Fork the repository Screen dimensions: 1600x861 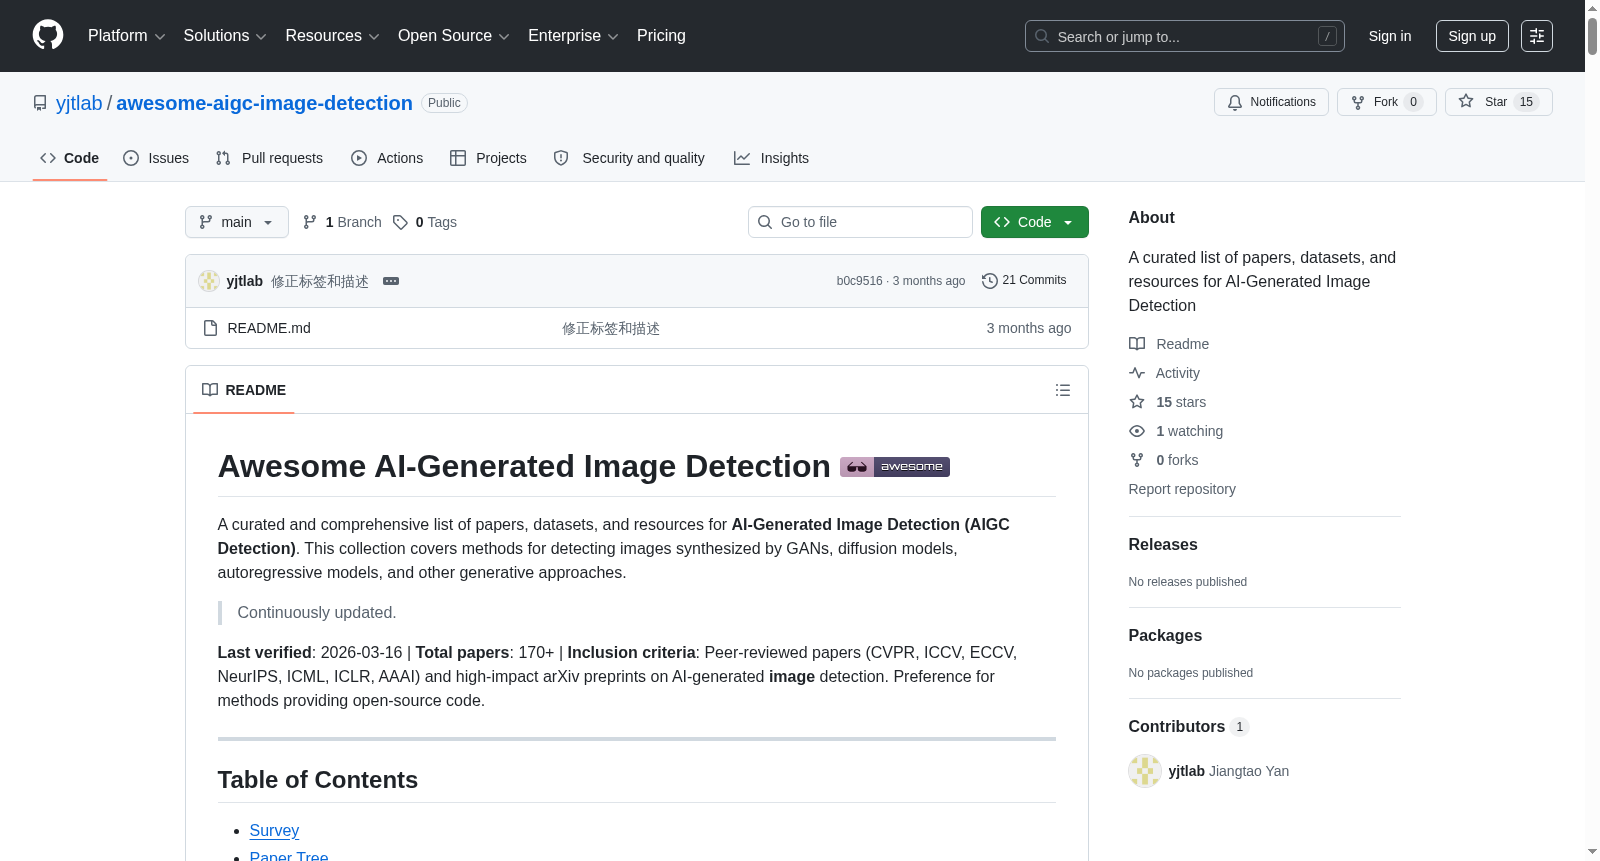1386,102
